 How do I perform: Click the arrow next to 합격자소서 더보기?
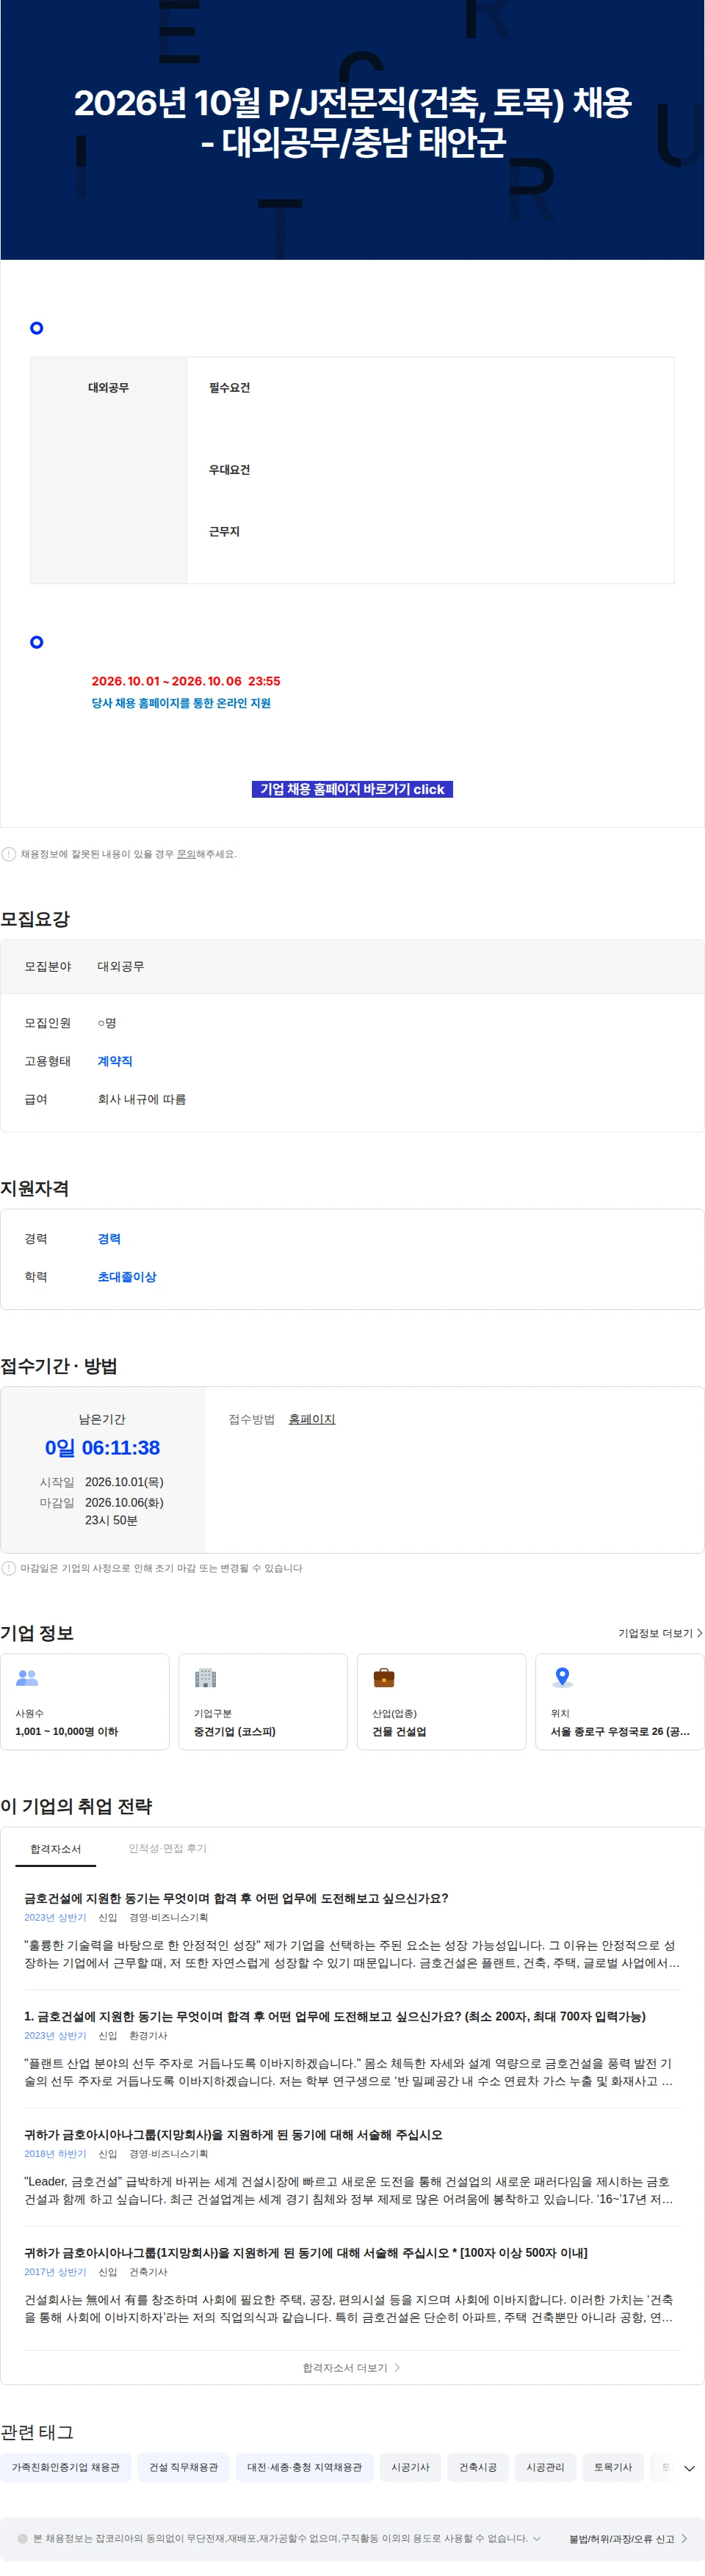tap(397, 2368)
